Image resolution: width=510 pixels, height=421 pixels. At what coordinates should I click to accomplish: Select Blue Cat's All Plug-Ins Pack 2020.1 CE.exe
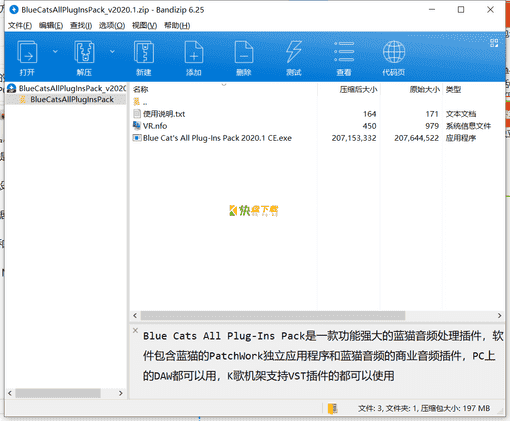tap(217, 138)
